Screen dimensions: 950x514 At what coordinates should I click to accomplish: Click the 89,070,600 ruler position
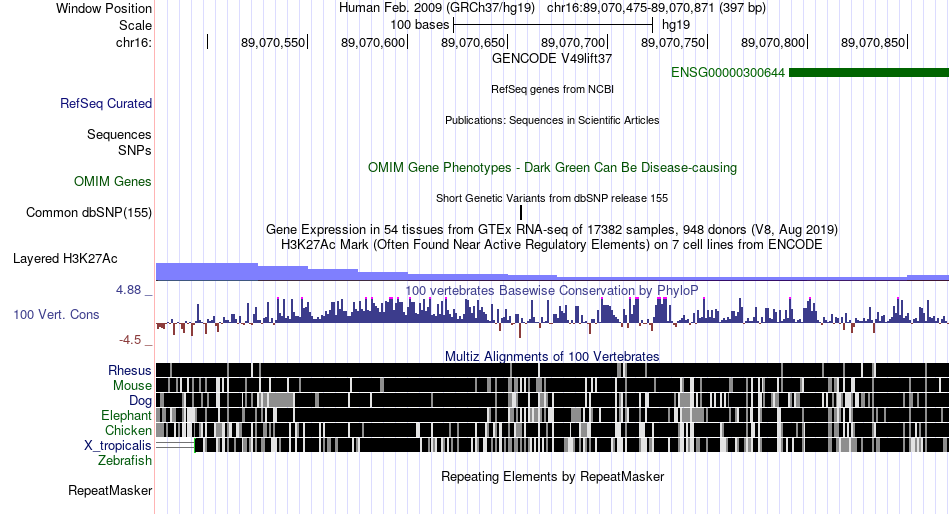373,42
